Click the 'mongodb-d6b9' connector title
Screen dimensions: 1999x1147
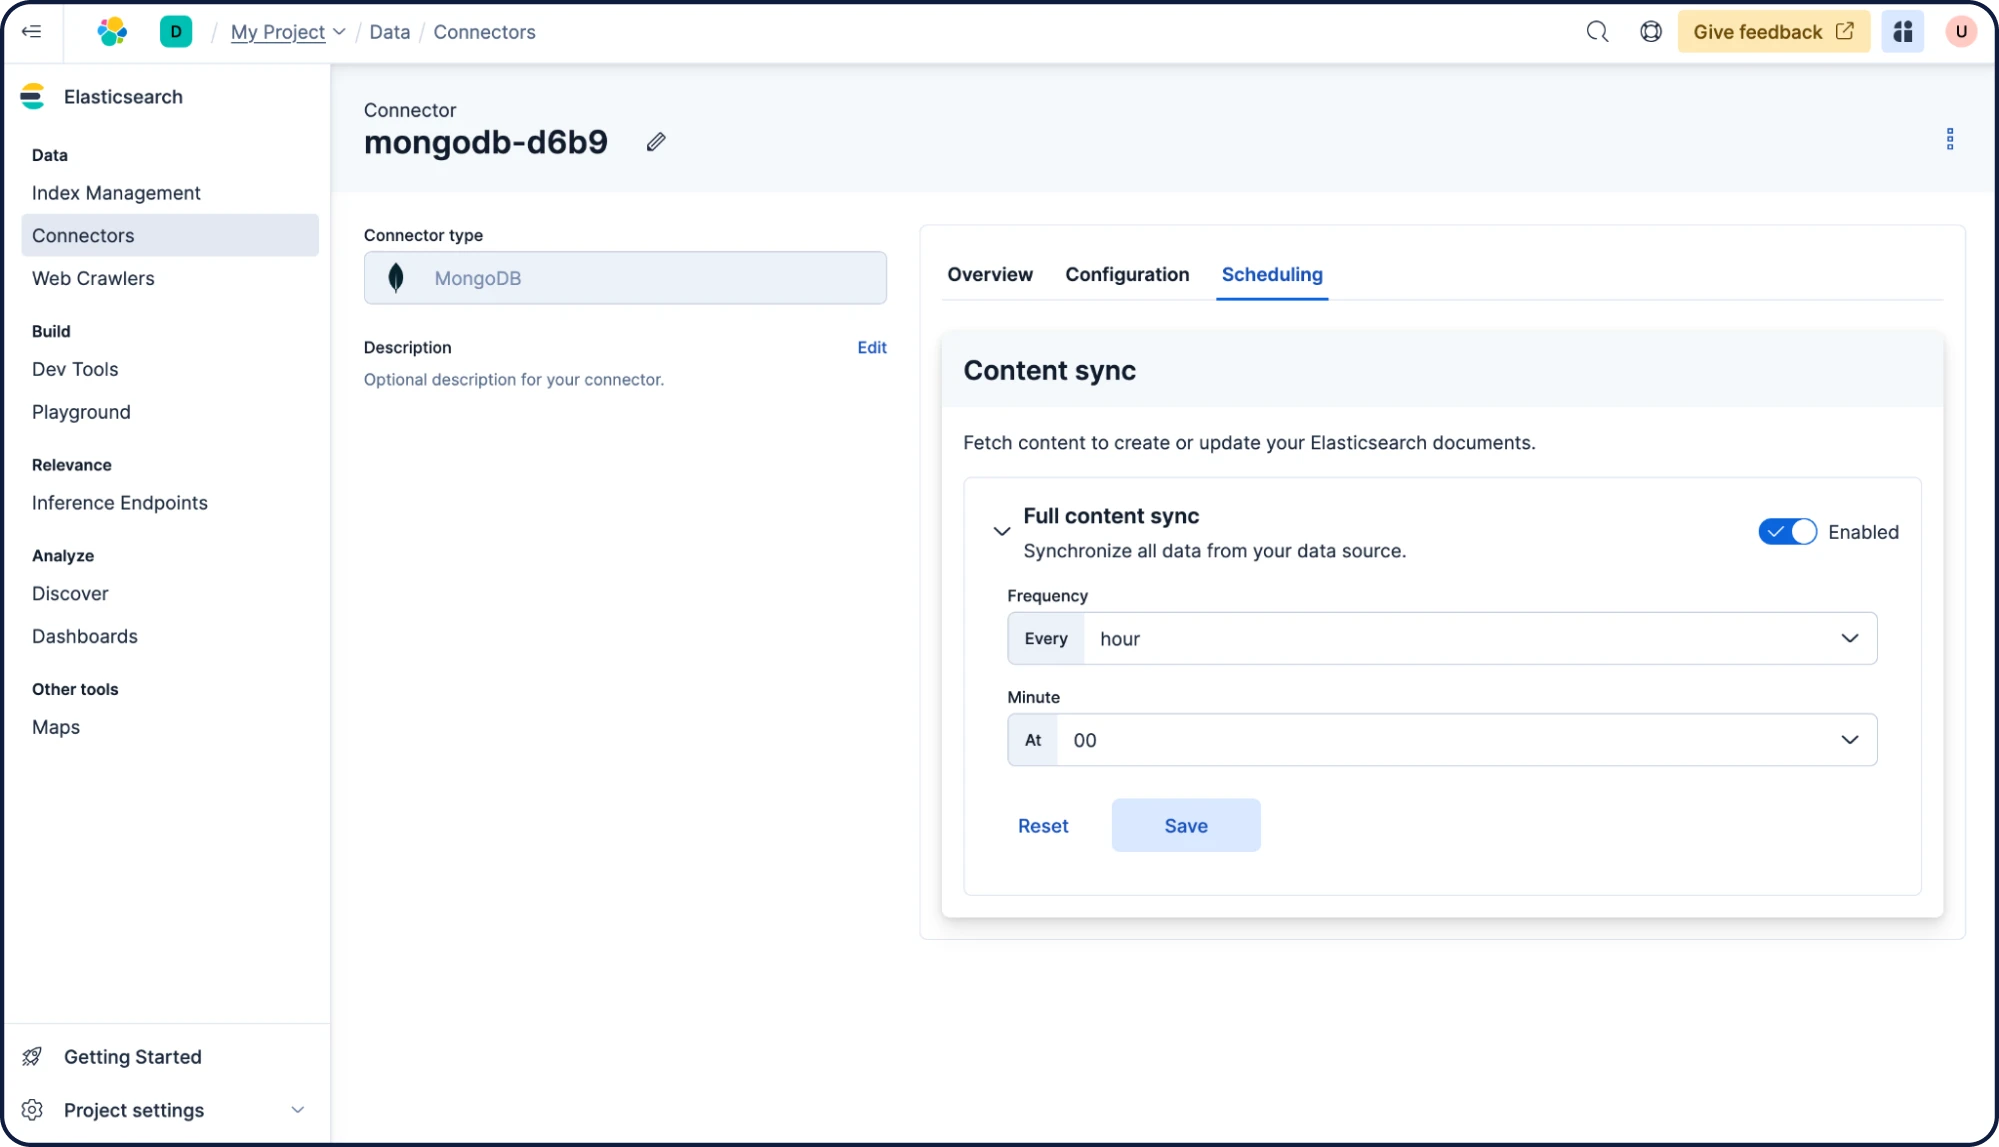click(x=486, y=143)
